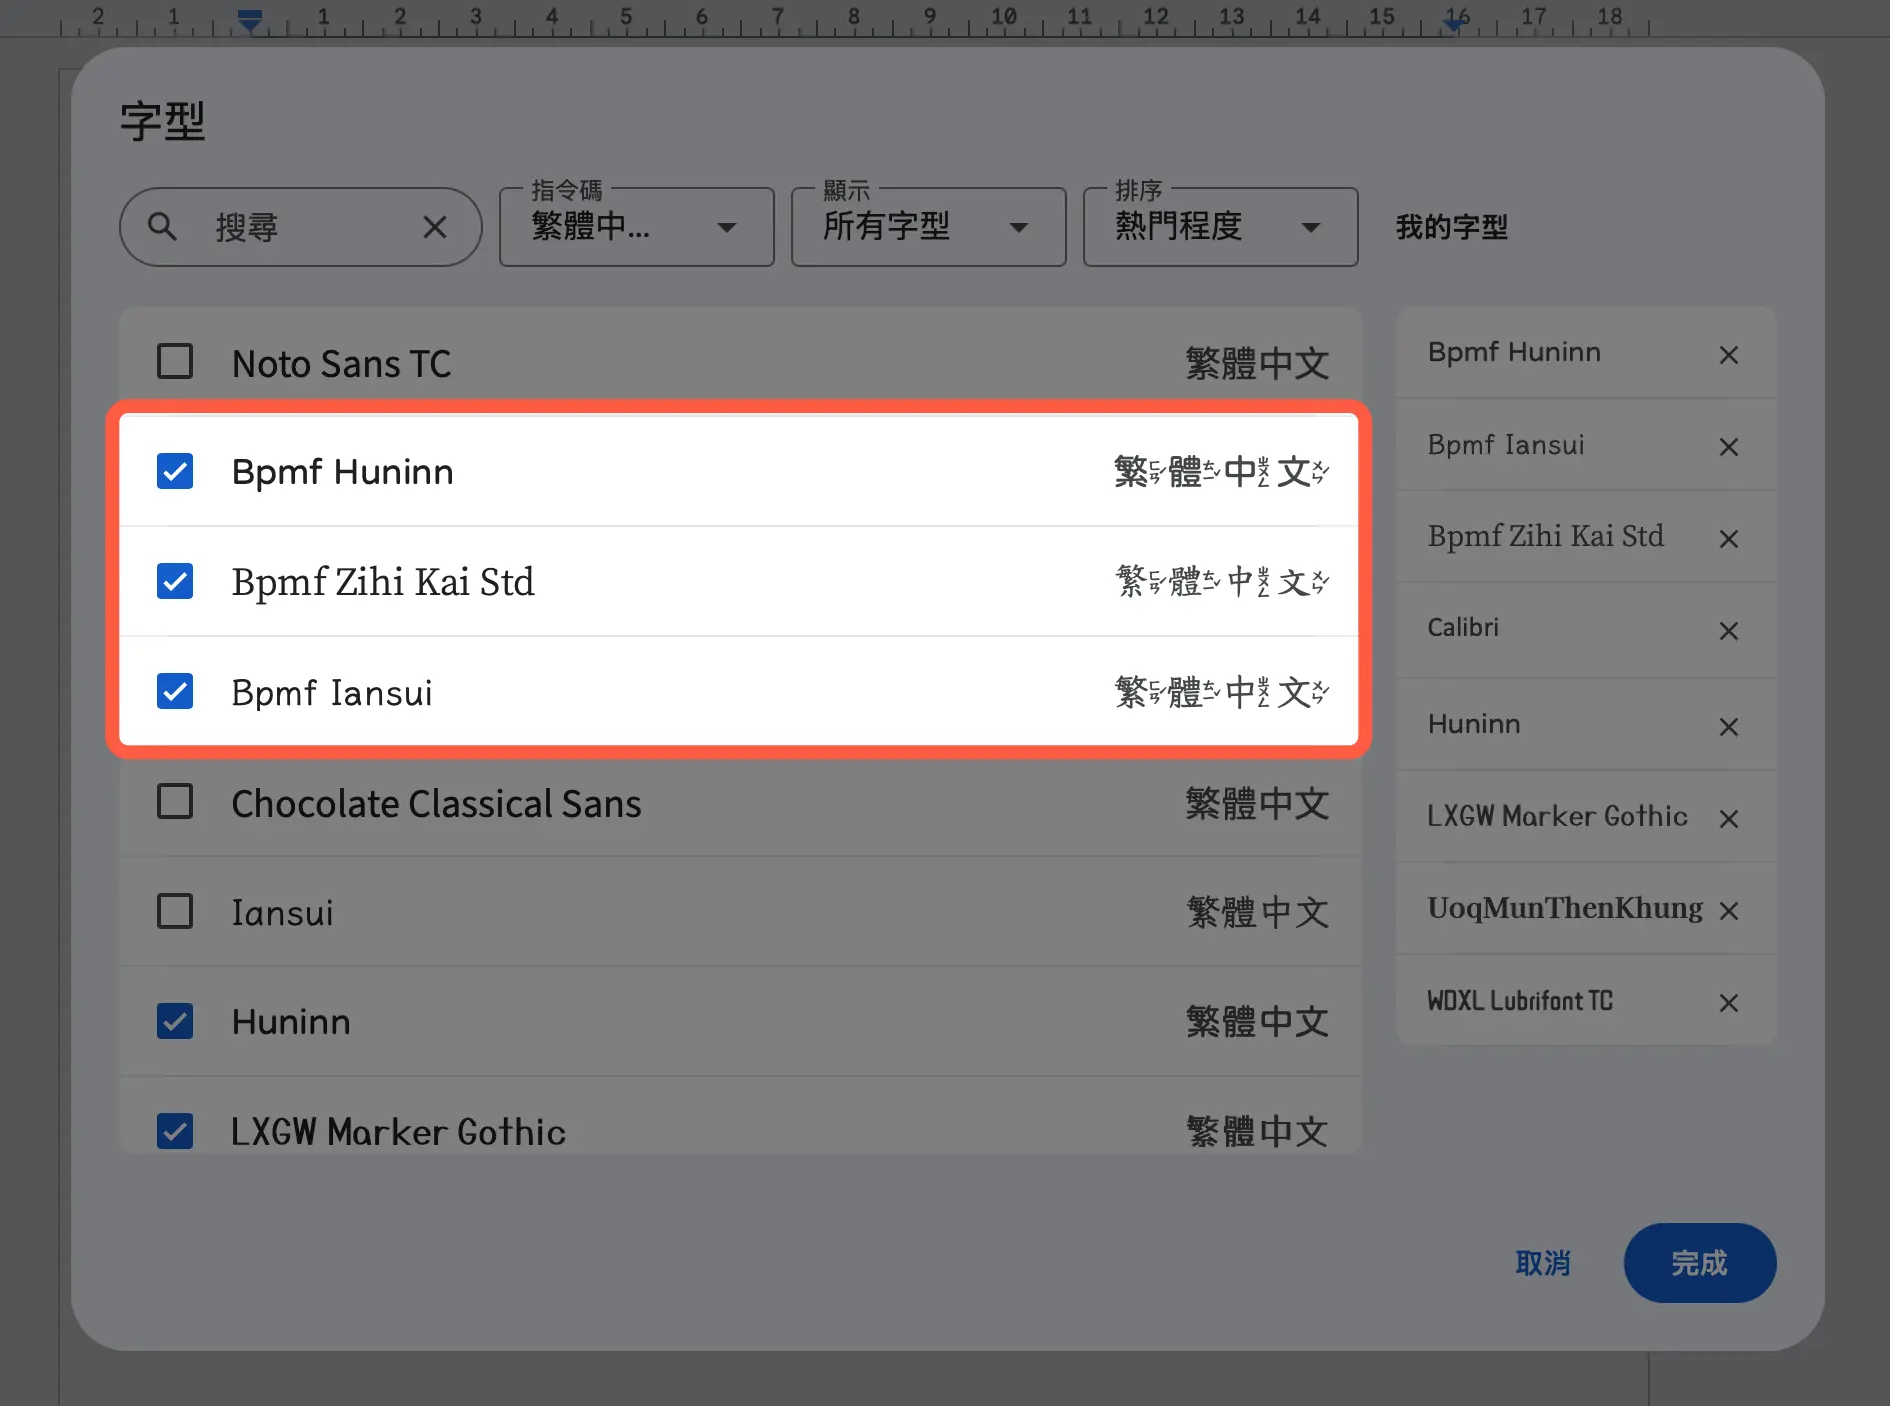
Task: Remove LXGW Marker Gothic from my fonts
Action: 1728,819
